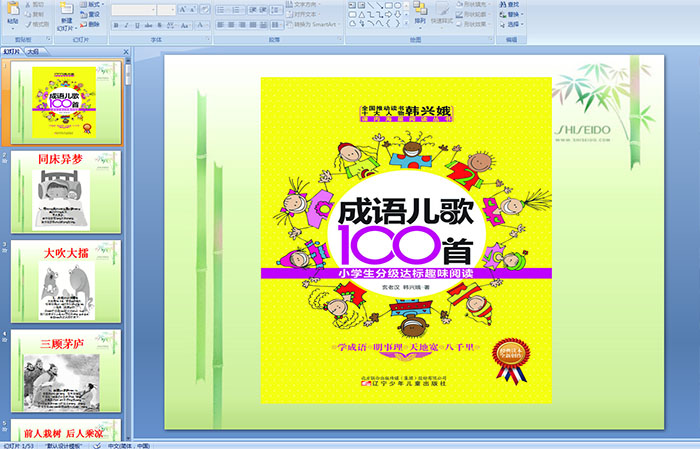The width and height of the screenshot is (700, 449).
Task: Select the Down Arrow block shape
Action: pyautogui.click(x=397, y=15)
